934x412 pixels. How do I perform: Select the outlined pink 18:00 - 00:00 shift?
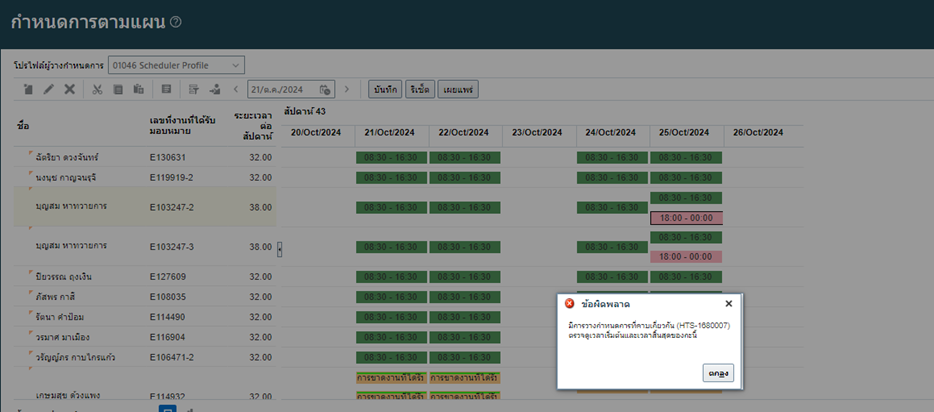click(686, 217)
